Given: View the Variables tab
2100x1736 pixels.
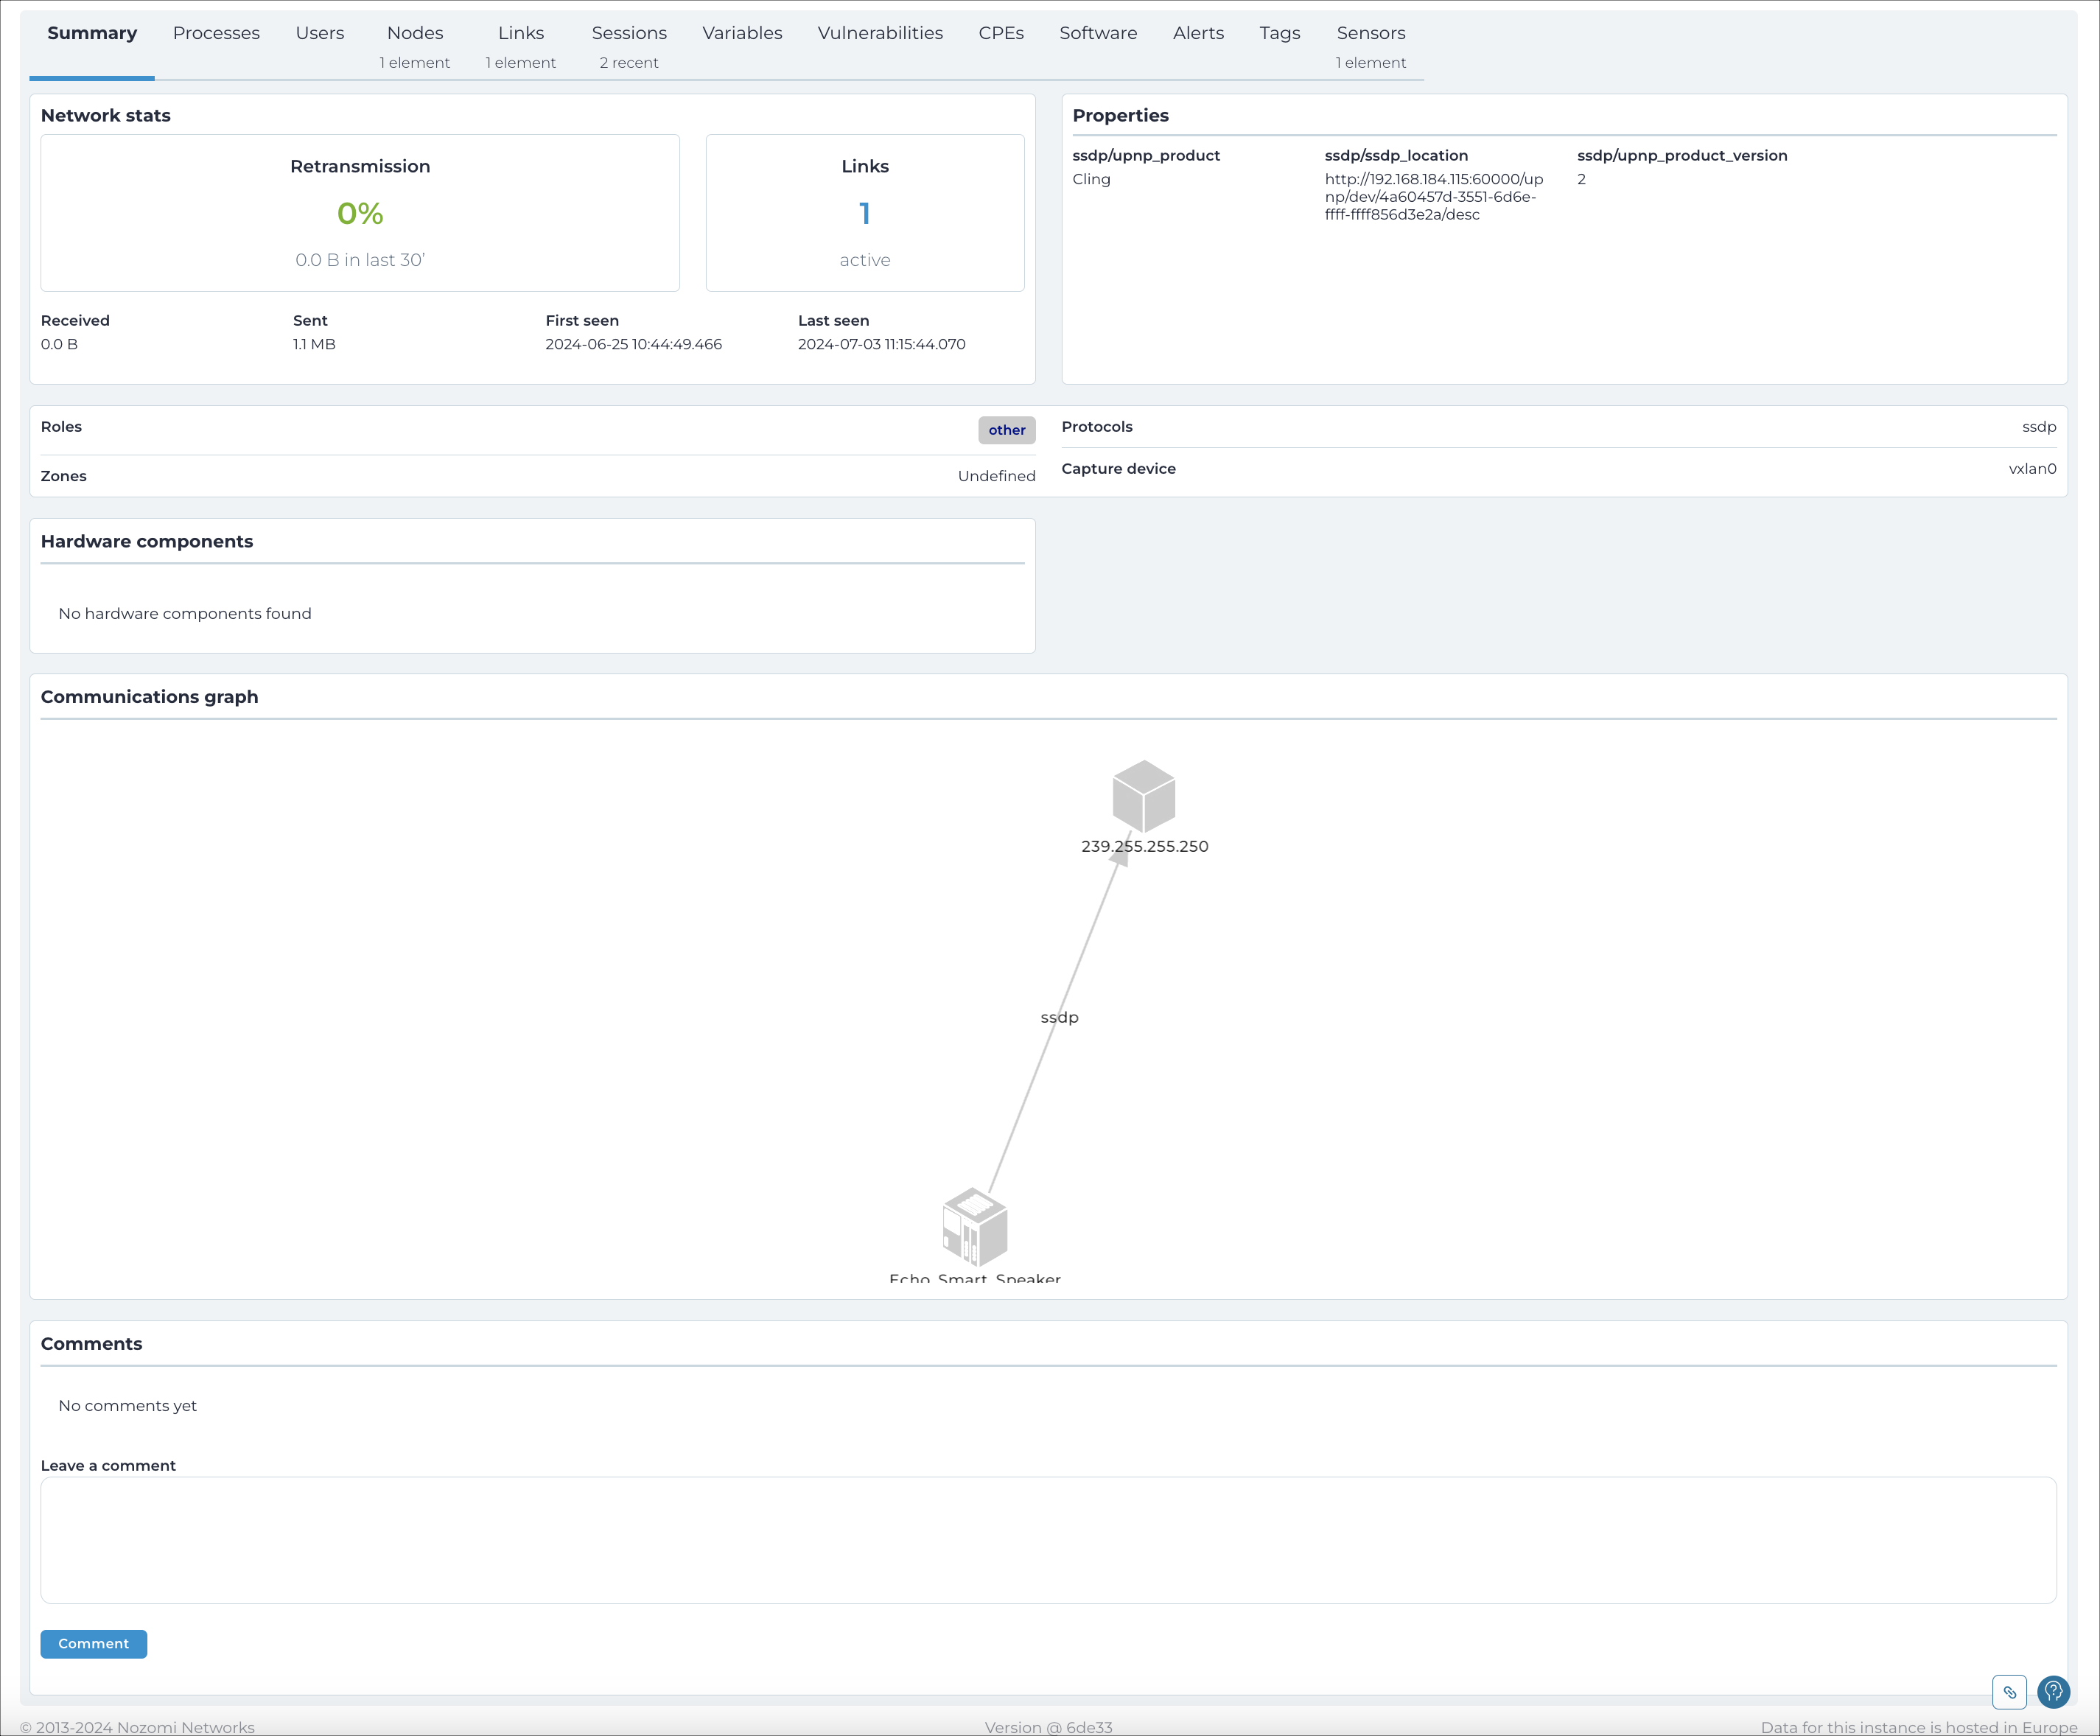Looking at the screenshot, I should [742, 33].
